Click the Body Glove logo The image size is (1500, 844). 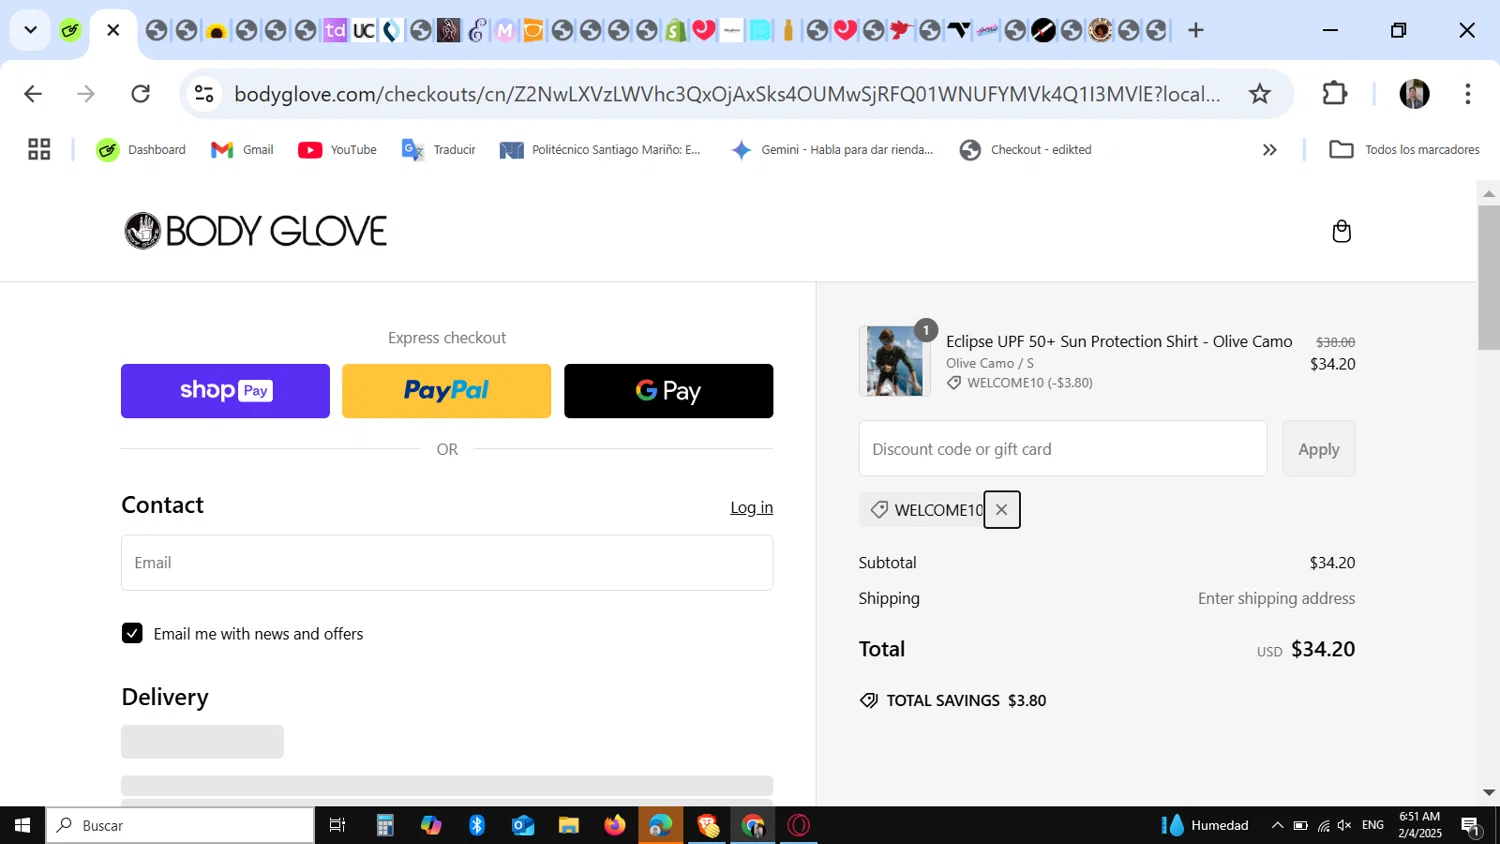(x=255, y=231)
